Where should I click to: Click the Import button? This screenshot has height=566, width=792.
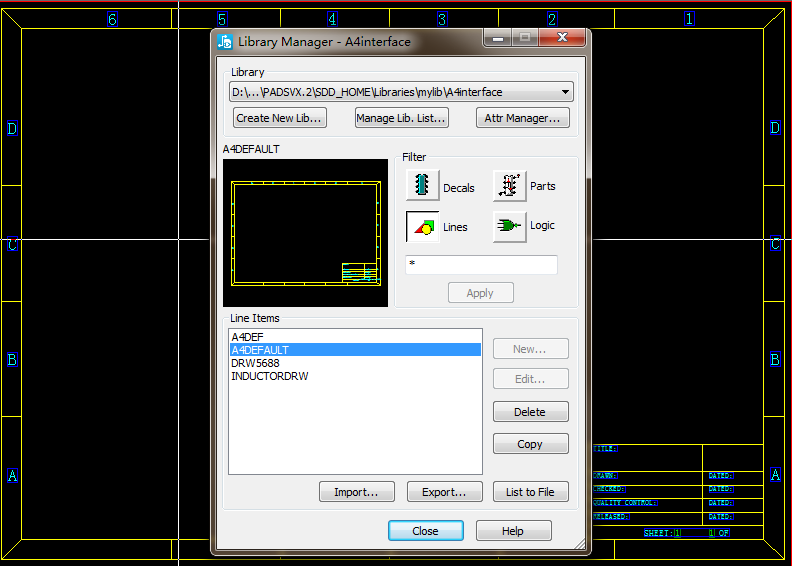pyautogui.click(x=357, y=492)
